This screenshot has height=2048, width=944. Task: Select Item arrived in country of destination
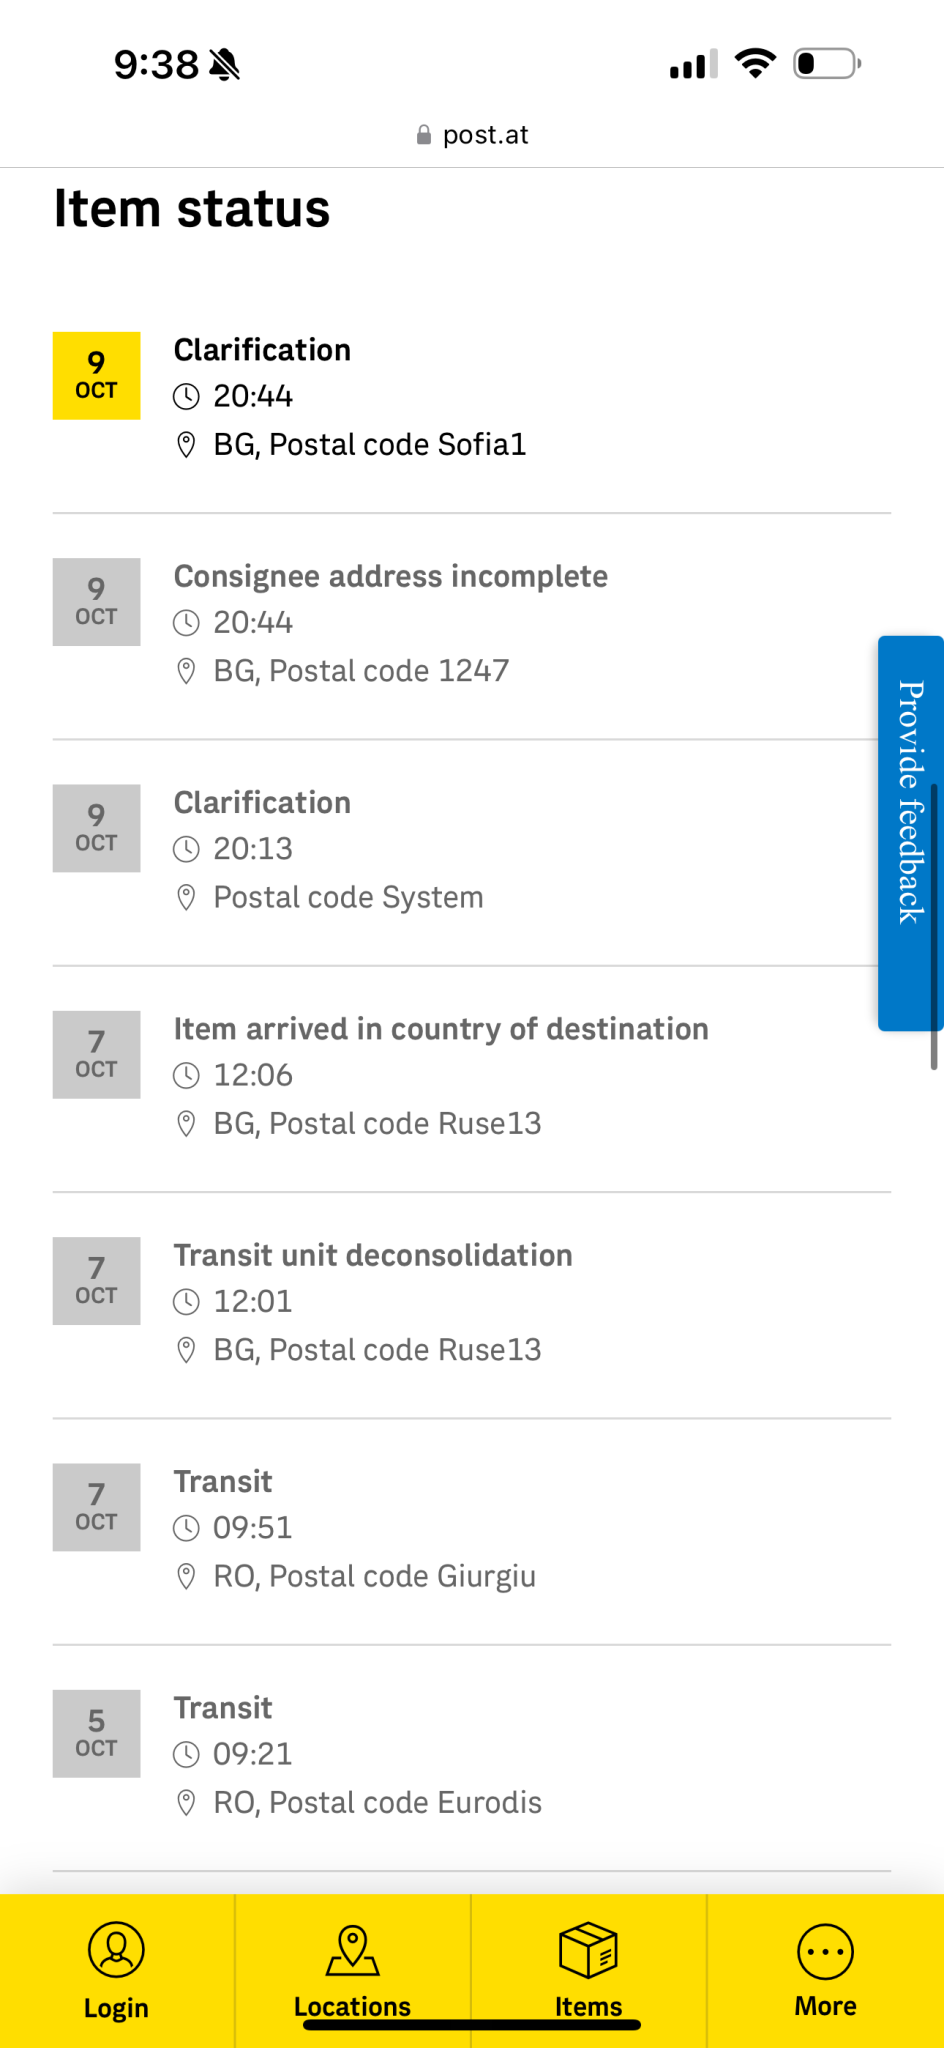pyautogui.click(x=440, y=1029)
